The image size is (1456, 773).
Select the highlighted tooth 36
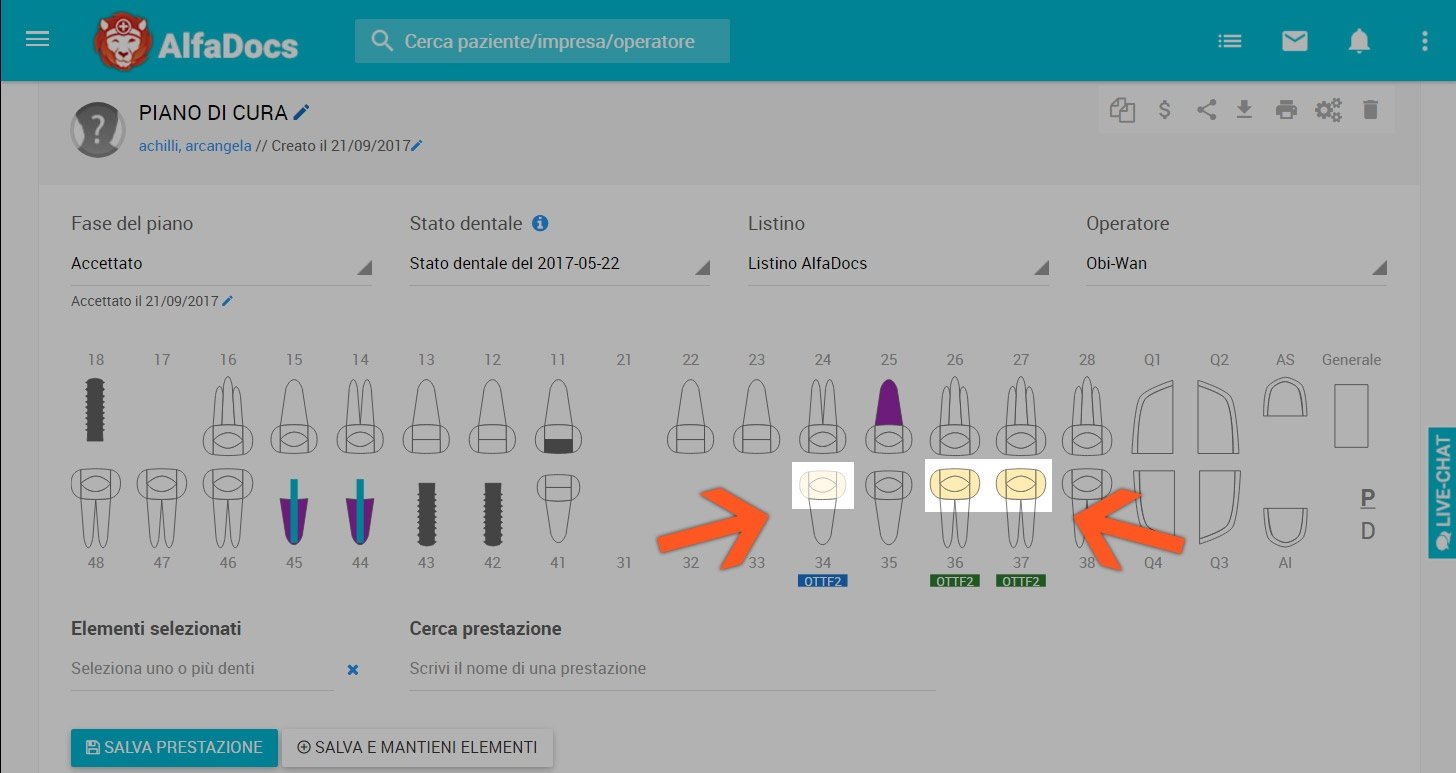[x=955, y=485]
